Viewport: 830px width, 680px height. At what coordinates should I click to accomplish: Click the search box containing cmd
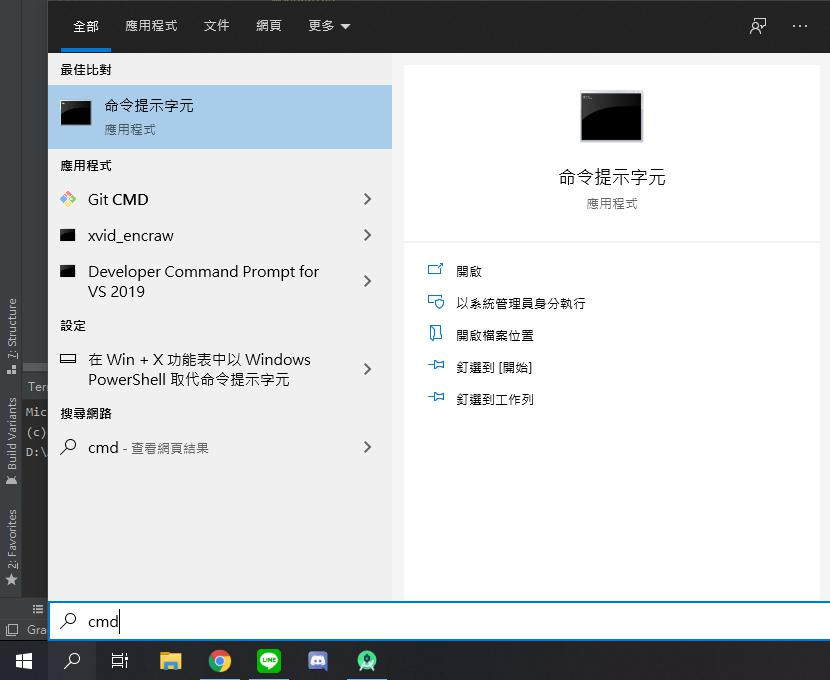coord(439,621)
